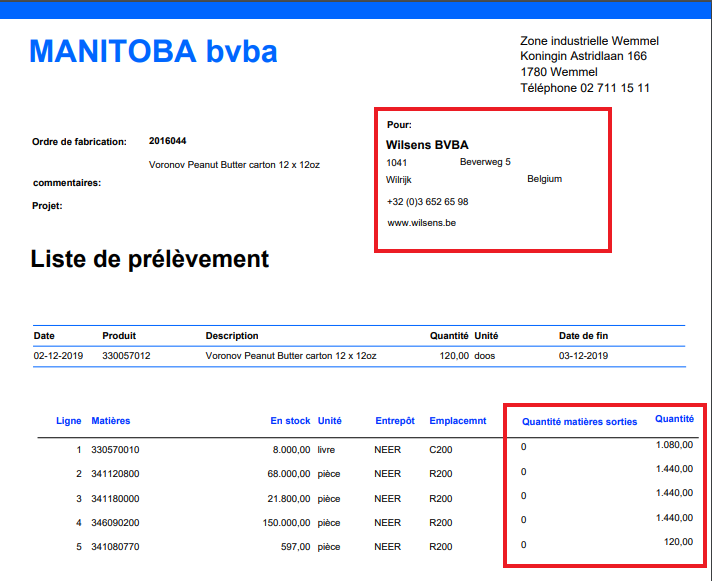Select the '1780 Wemmel' text
712x581 pixels.
pyautogui.click(x=559, y=72)
